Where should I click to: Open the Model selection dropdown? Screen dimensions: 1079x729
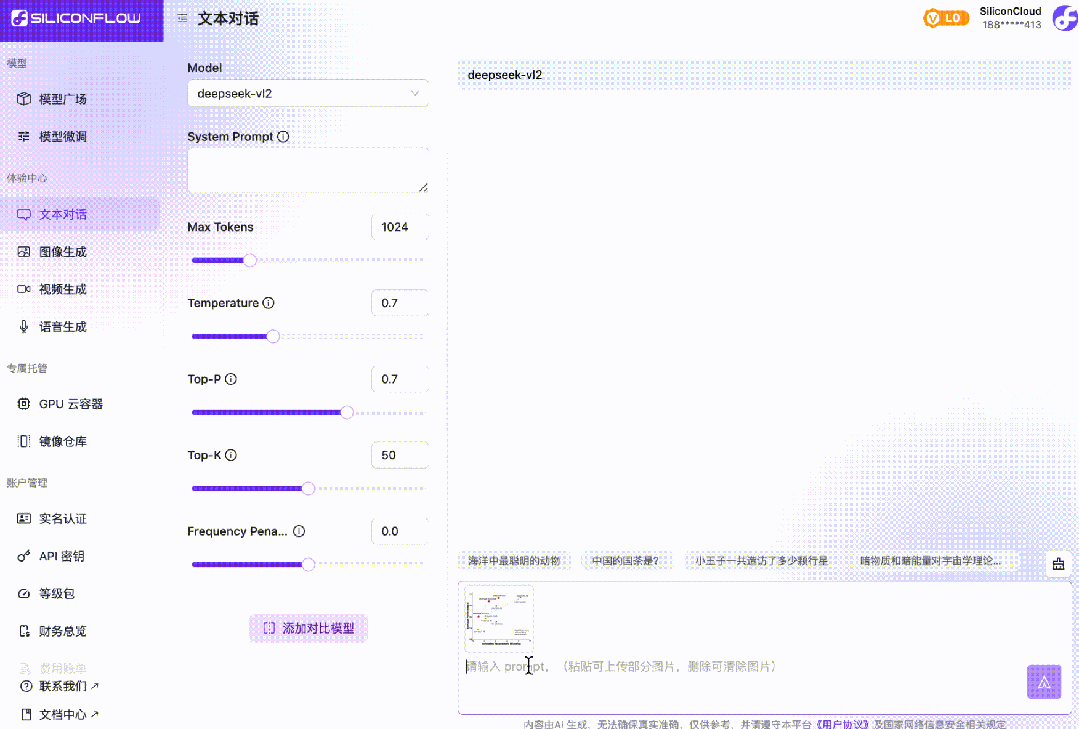pyautogui.click(x=307, y=93)
